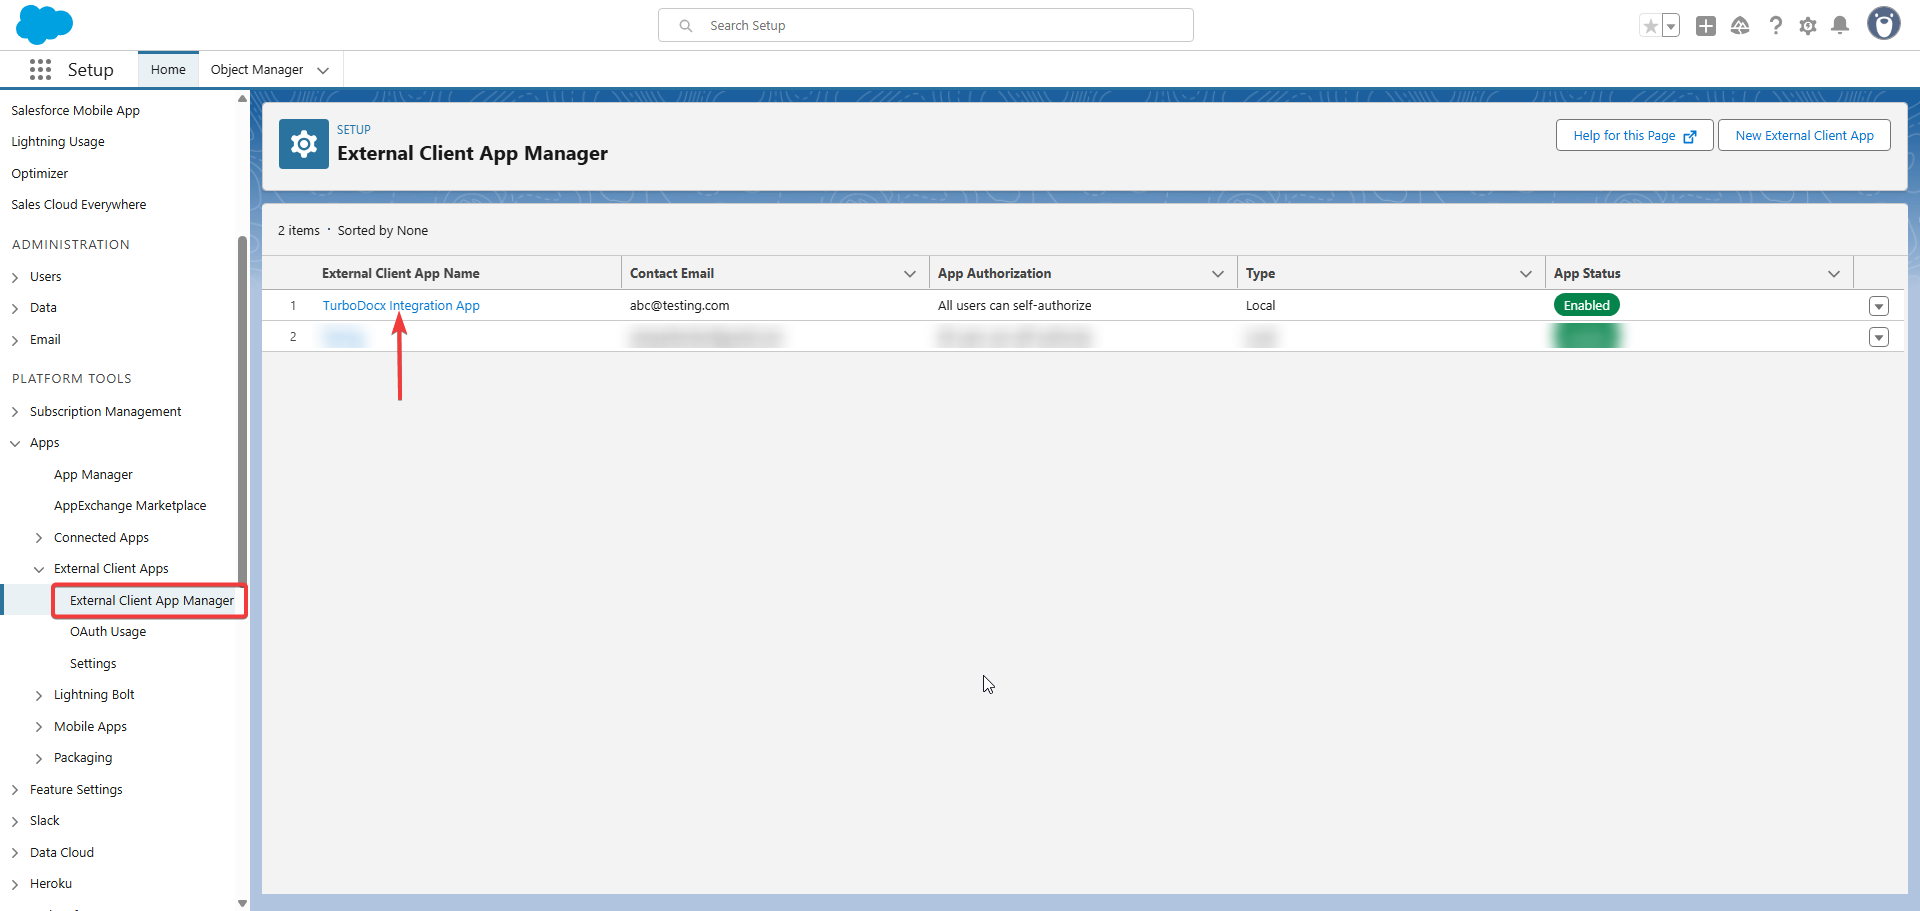Expand the Feature Settings chevron
Screen dimensions: 1920x911
15,790
